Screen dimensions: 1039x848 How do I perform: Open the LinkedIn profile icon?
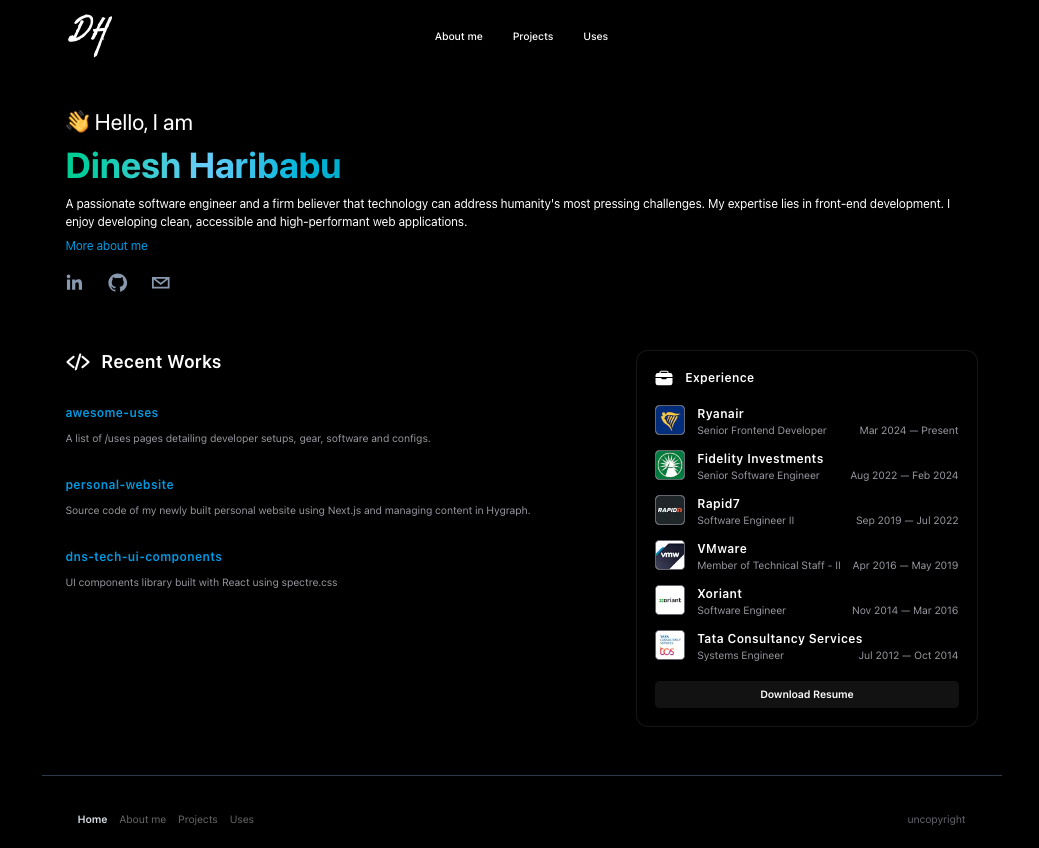tap(74, 282)
